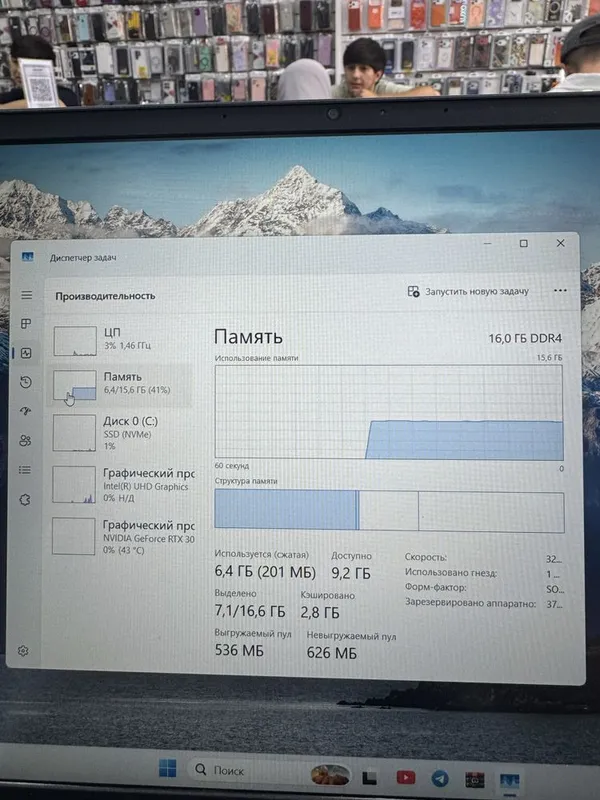Viewport: 600px width, 800px height.
Task: Click Запустить новую задачу button
Action: 468,291
